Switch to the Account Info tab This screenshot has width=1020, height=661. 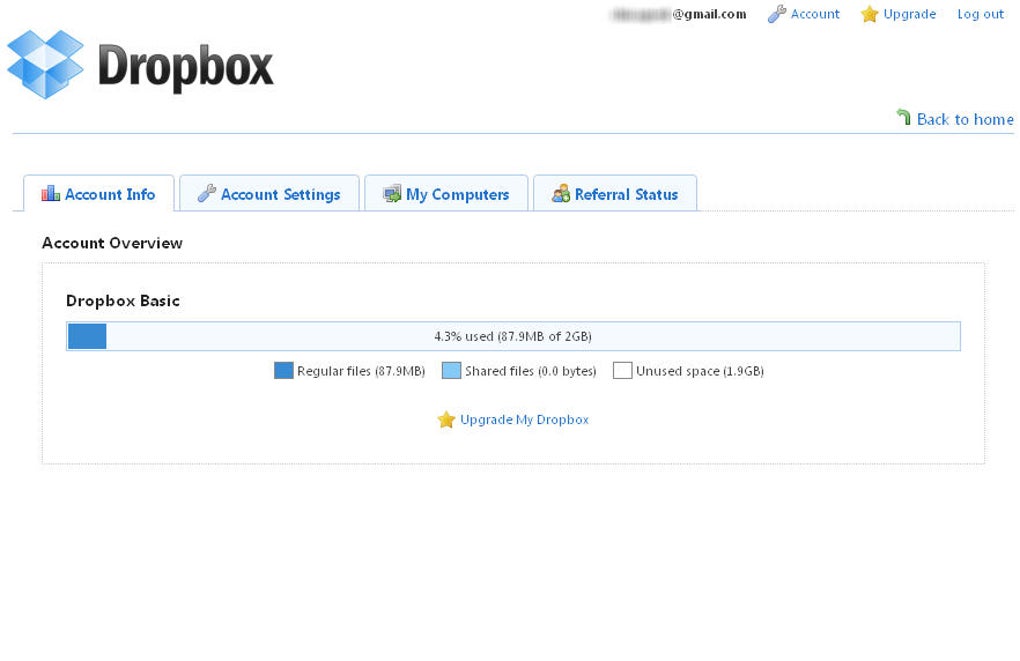99,193
